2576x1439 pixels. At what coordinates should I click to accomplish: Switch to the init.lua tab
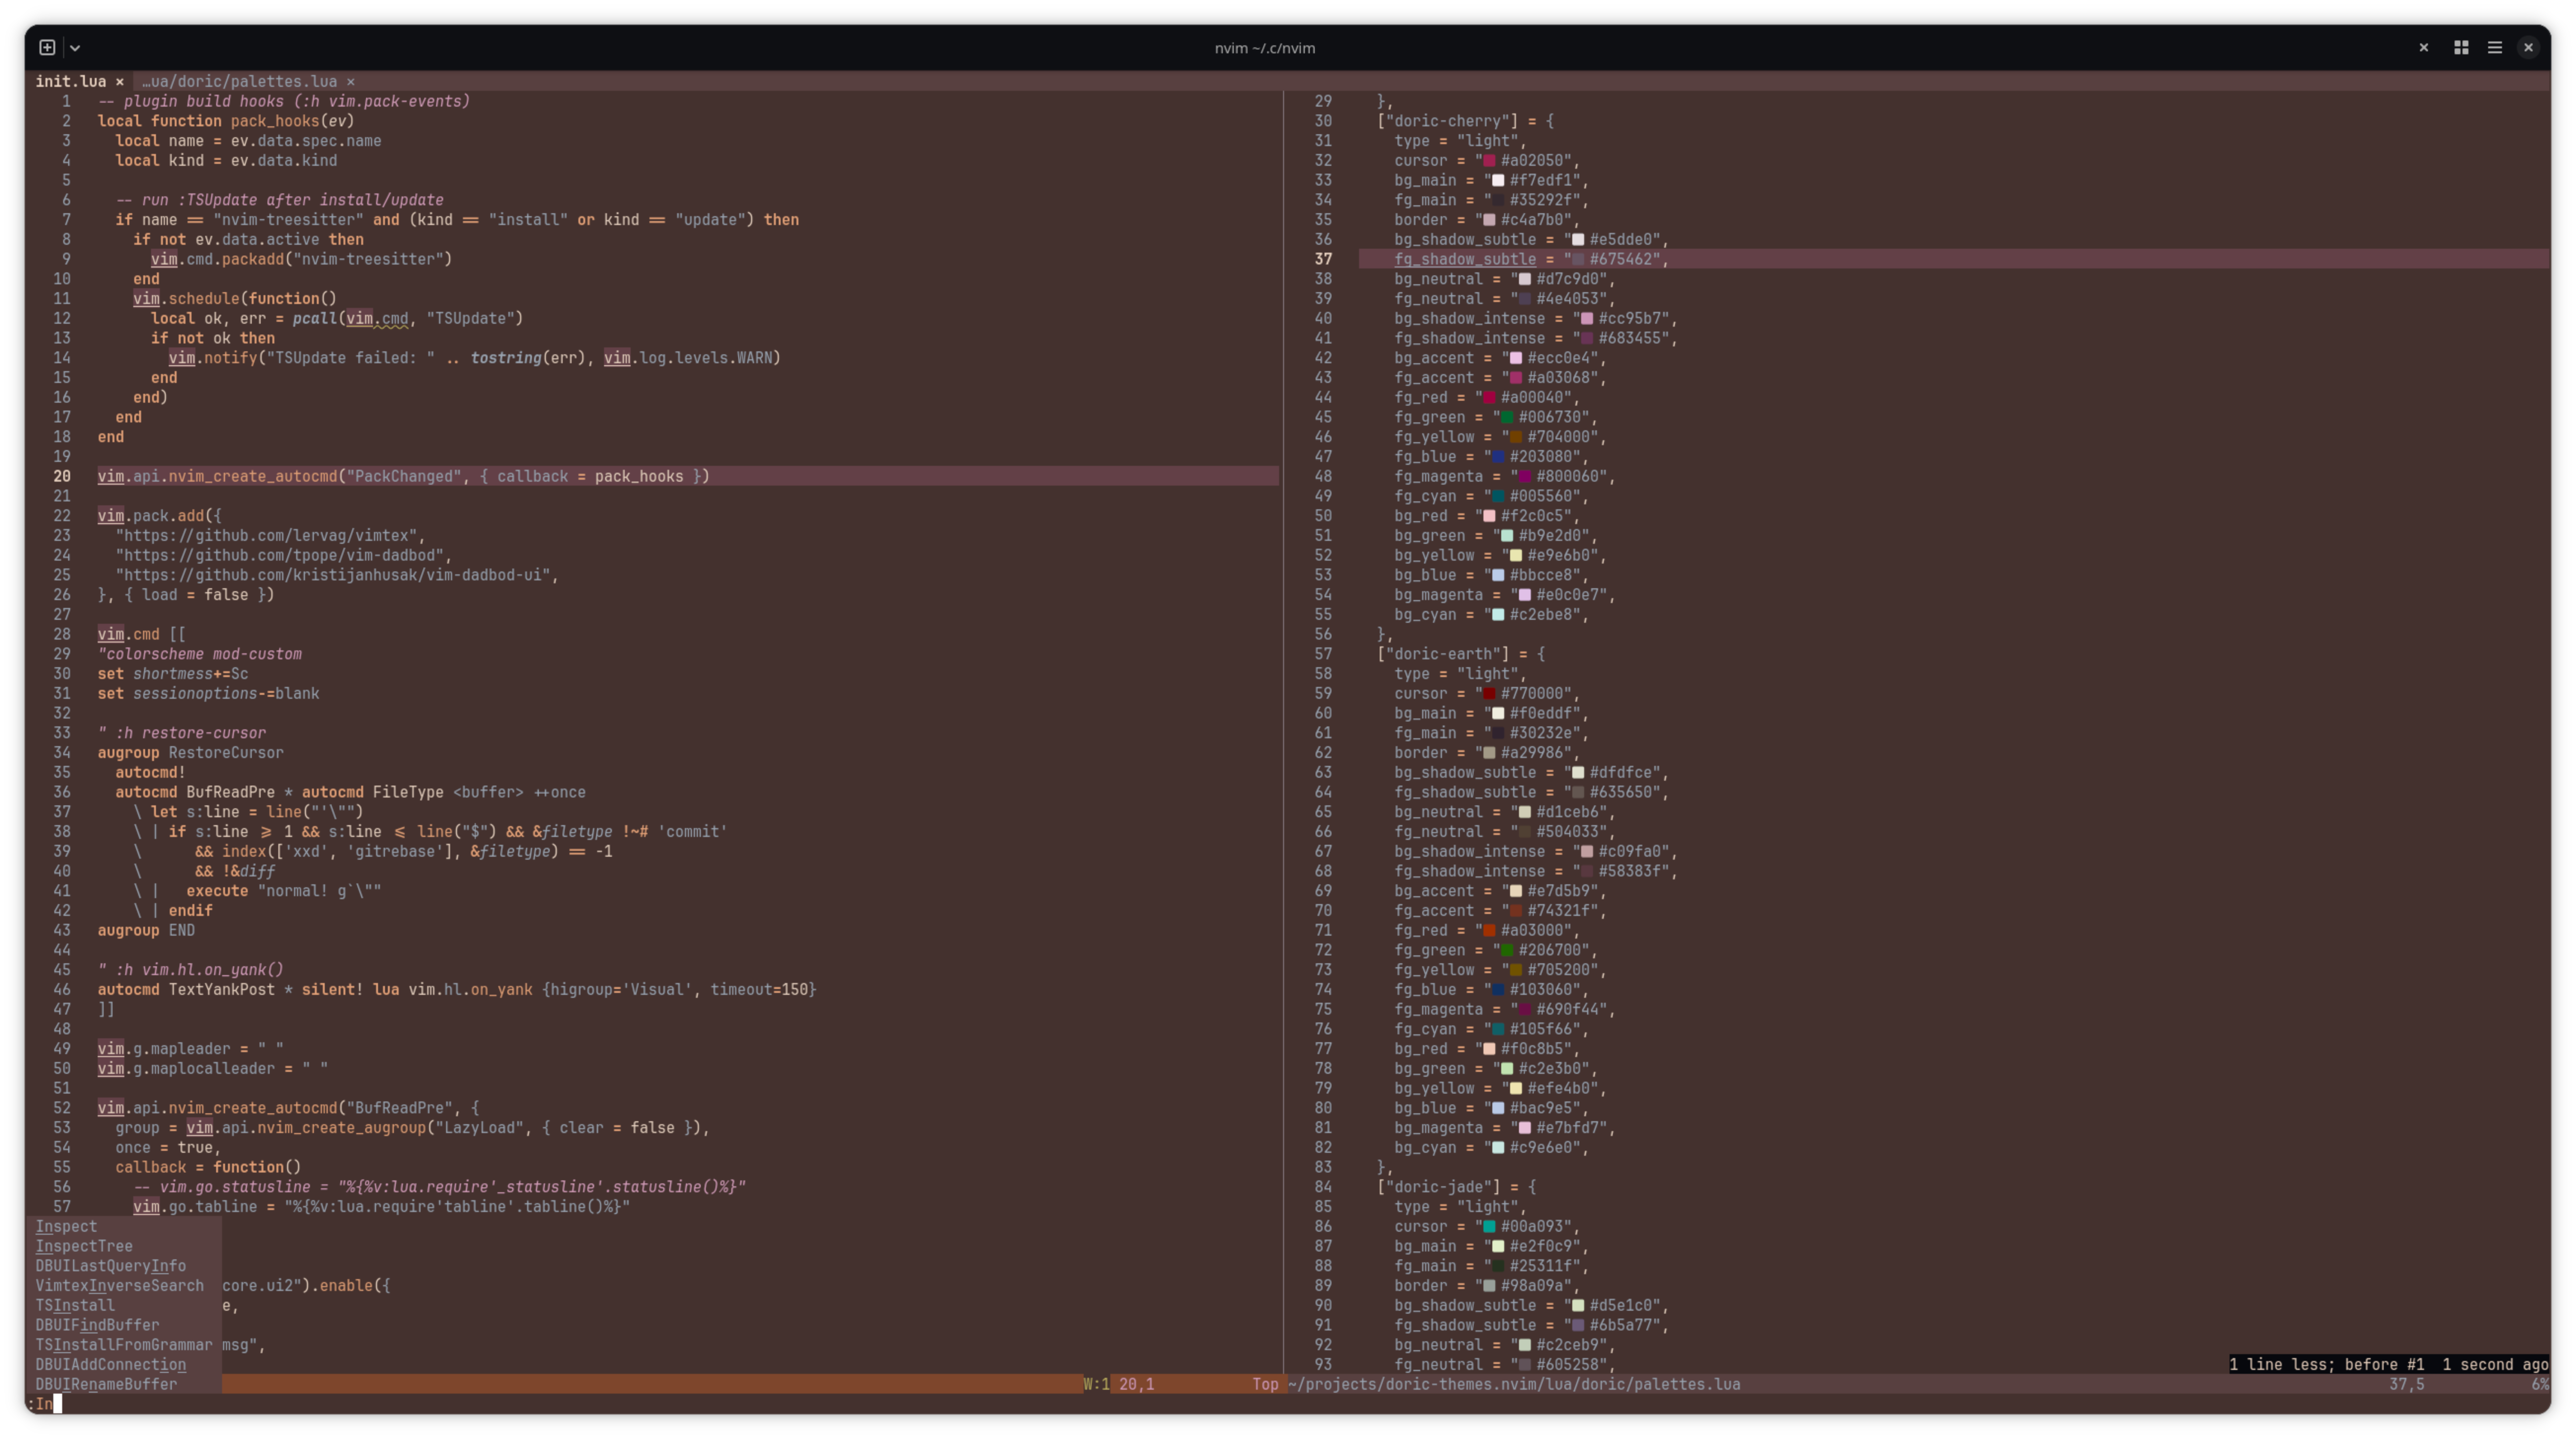pos(70,82)
